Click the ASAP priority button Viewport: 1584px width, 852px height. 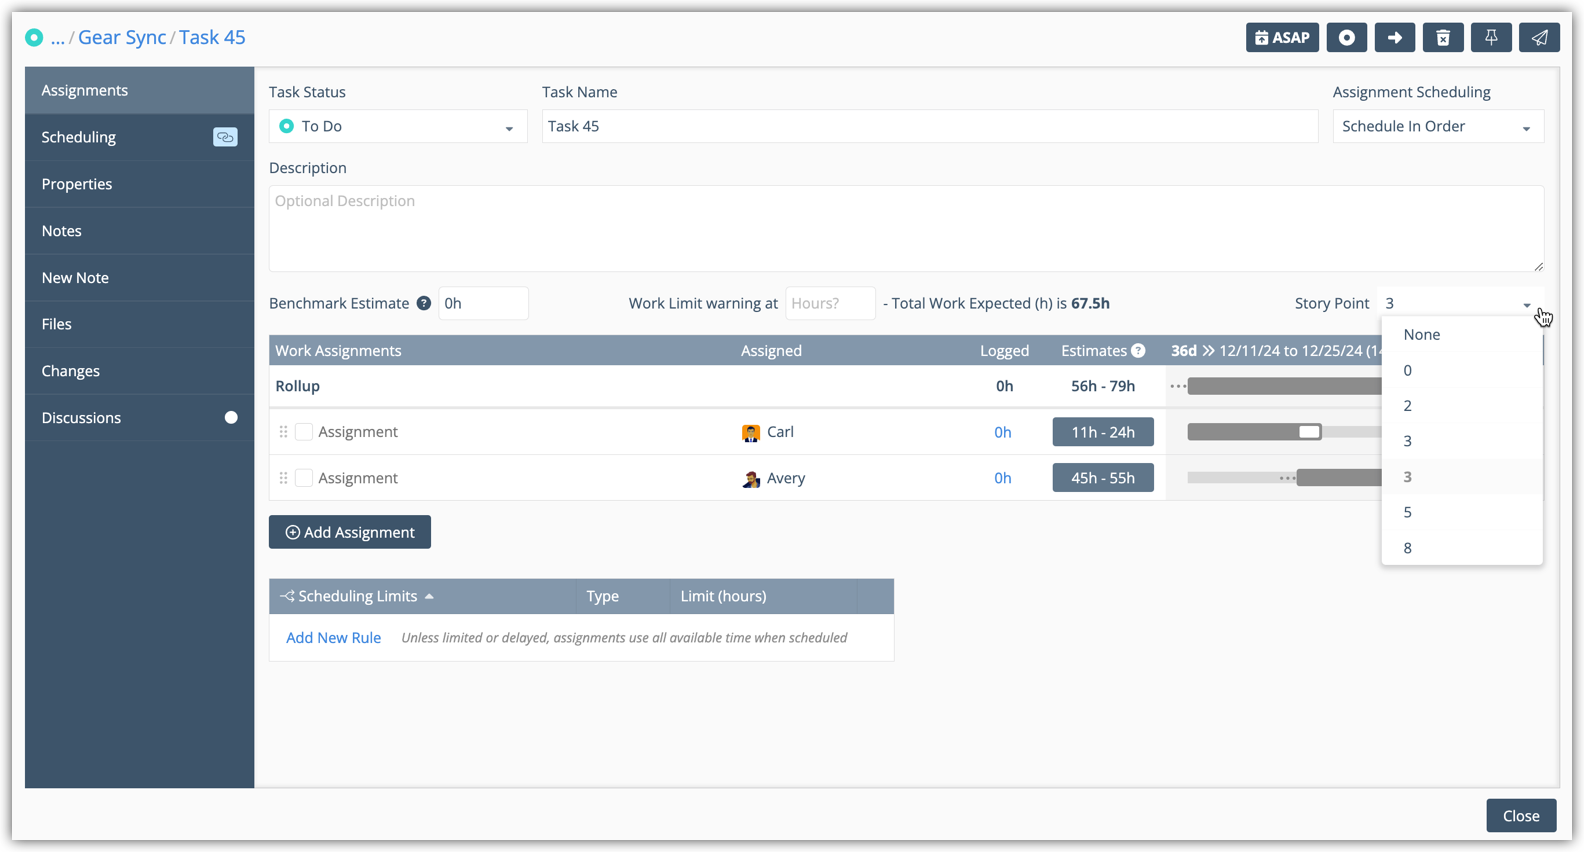(1281, 38)
